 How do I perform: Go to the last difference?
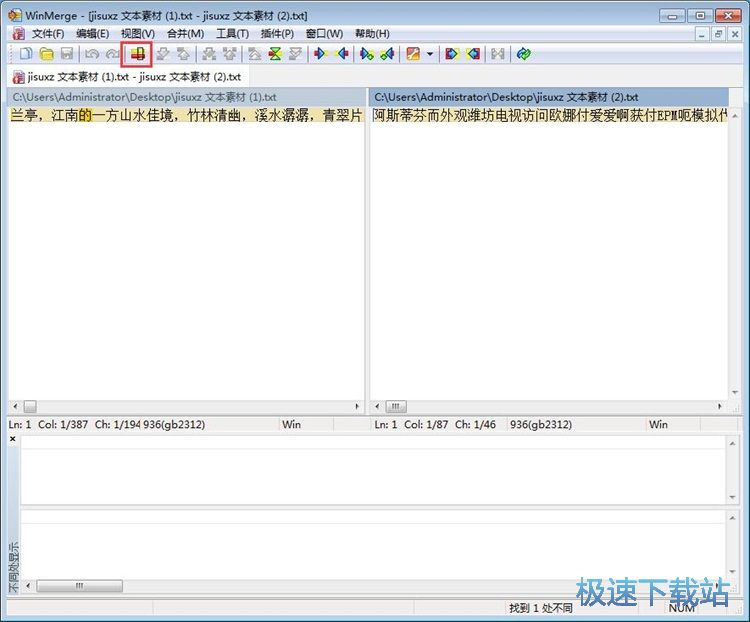coord(296,54)
